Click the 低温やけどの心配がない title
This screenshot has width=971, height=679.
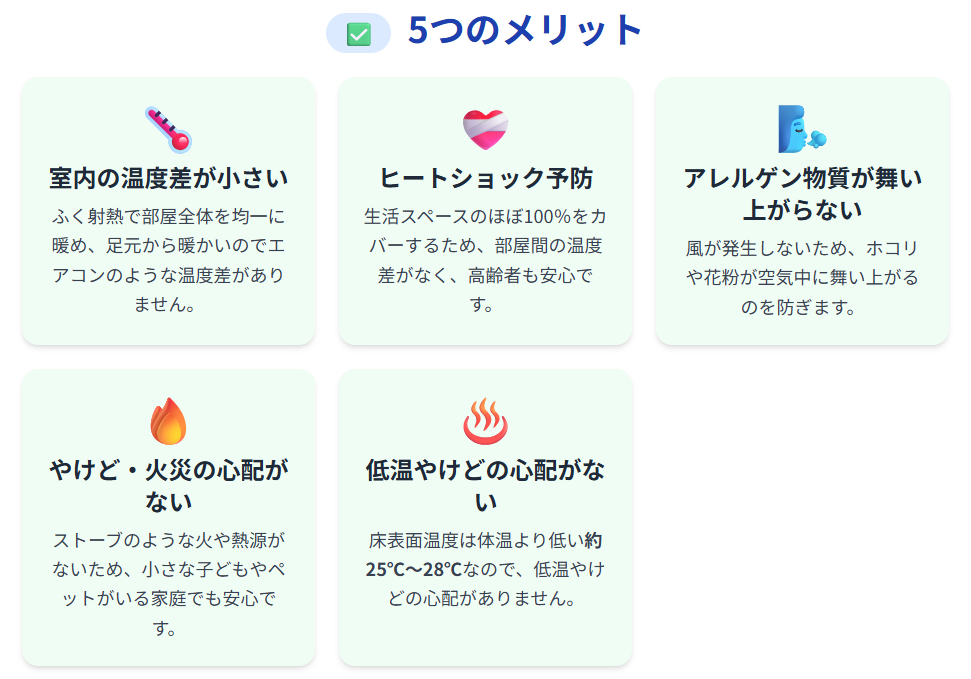(x=485, y=485)
